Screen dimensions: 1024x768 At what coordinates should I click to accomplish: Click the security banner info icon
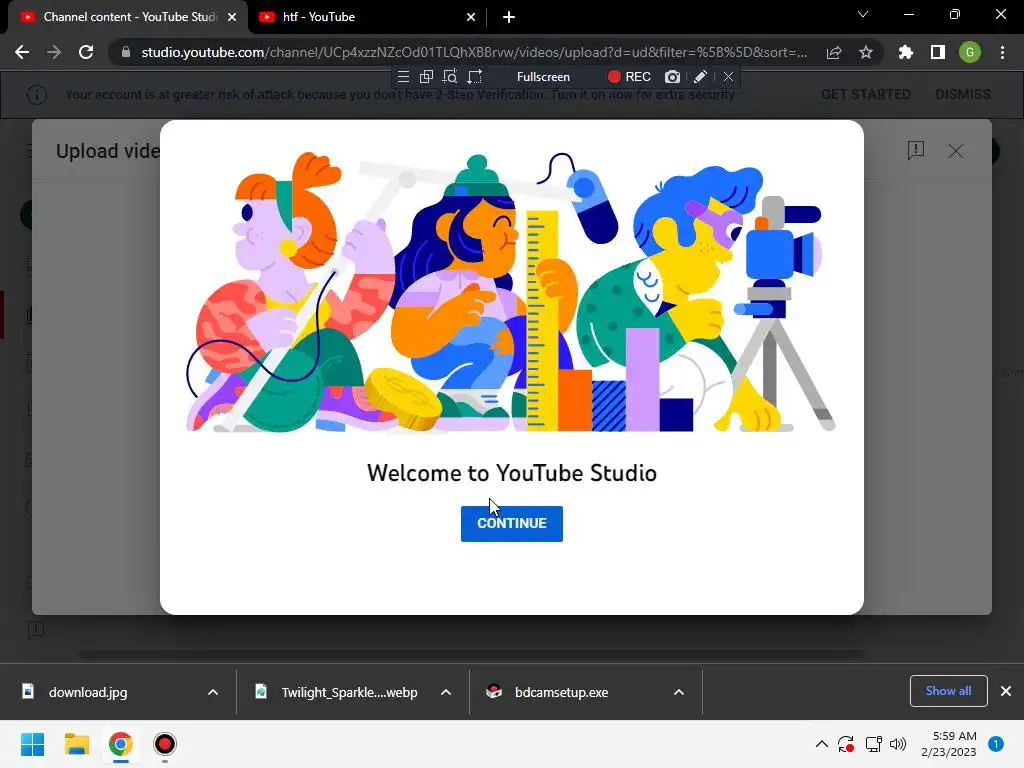37,95
